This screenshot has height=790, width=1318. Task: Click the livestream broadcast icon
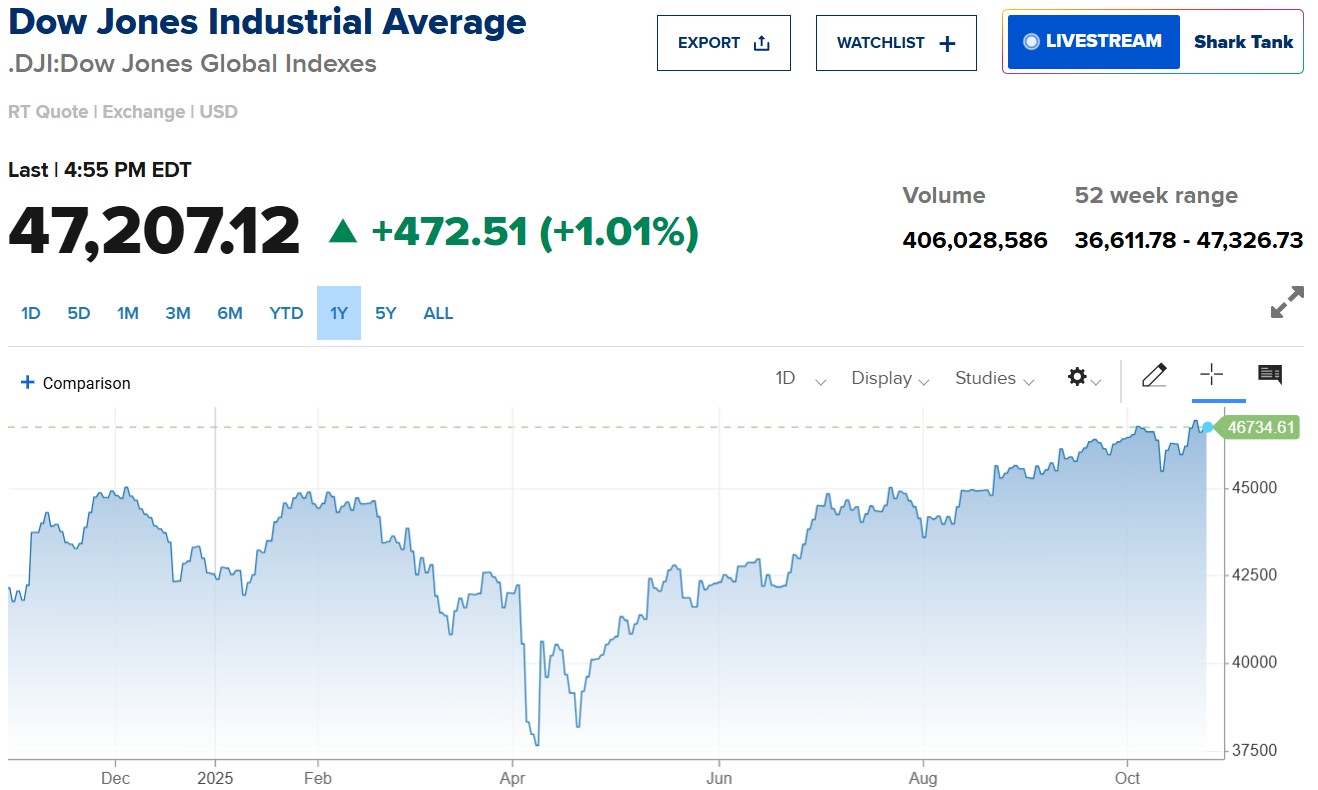tap(1031, 42)
